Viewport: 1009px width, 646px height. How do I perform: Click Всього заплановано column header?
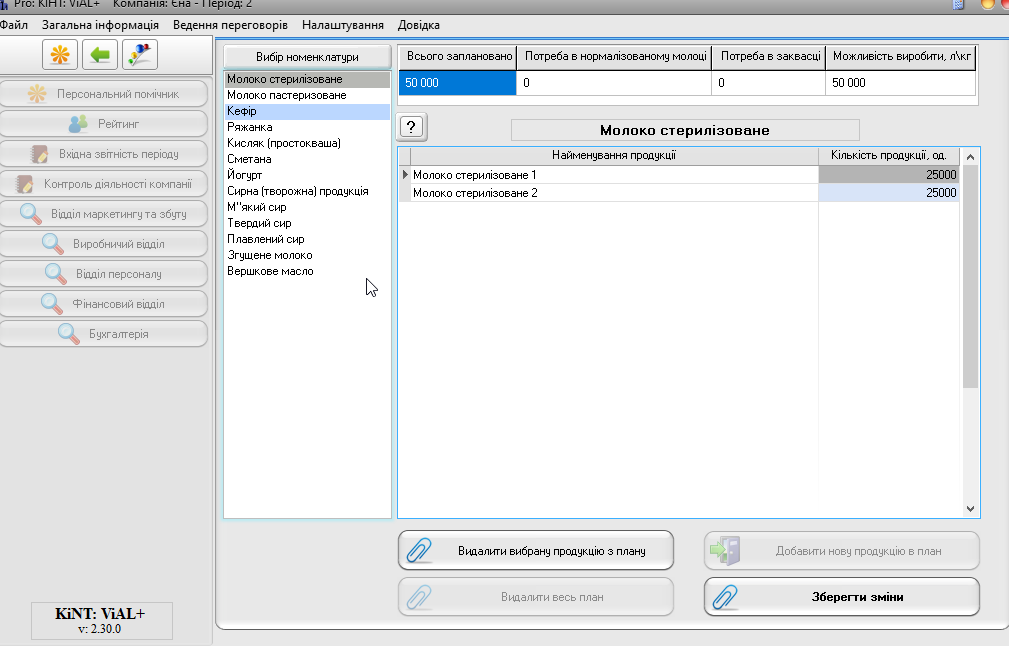tap(458, 57)
